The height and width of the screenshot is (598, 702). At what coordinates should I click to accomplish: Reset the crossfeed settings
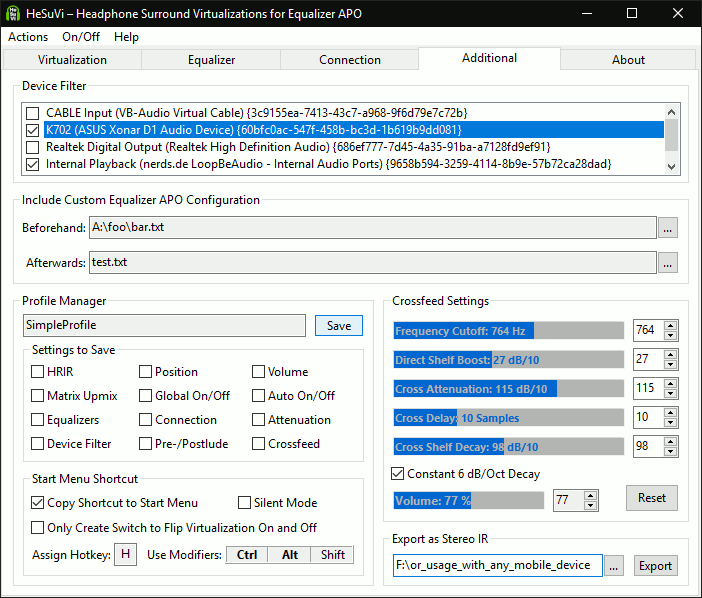click(x=651, y=498)
